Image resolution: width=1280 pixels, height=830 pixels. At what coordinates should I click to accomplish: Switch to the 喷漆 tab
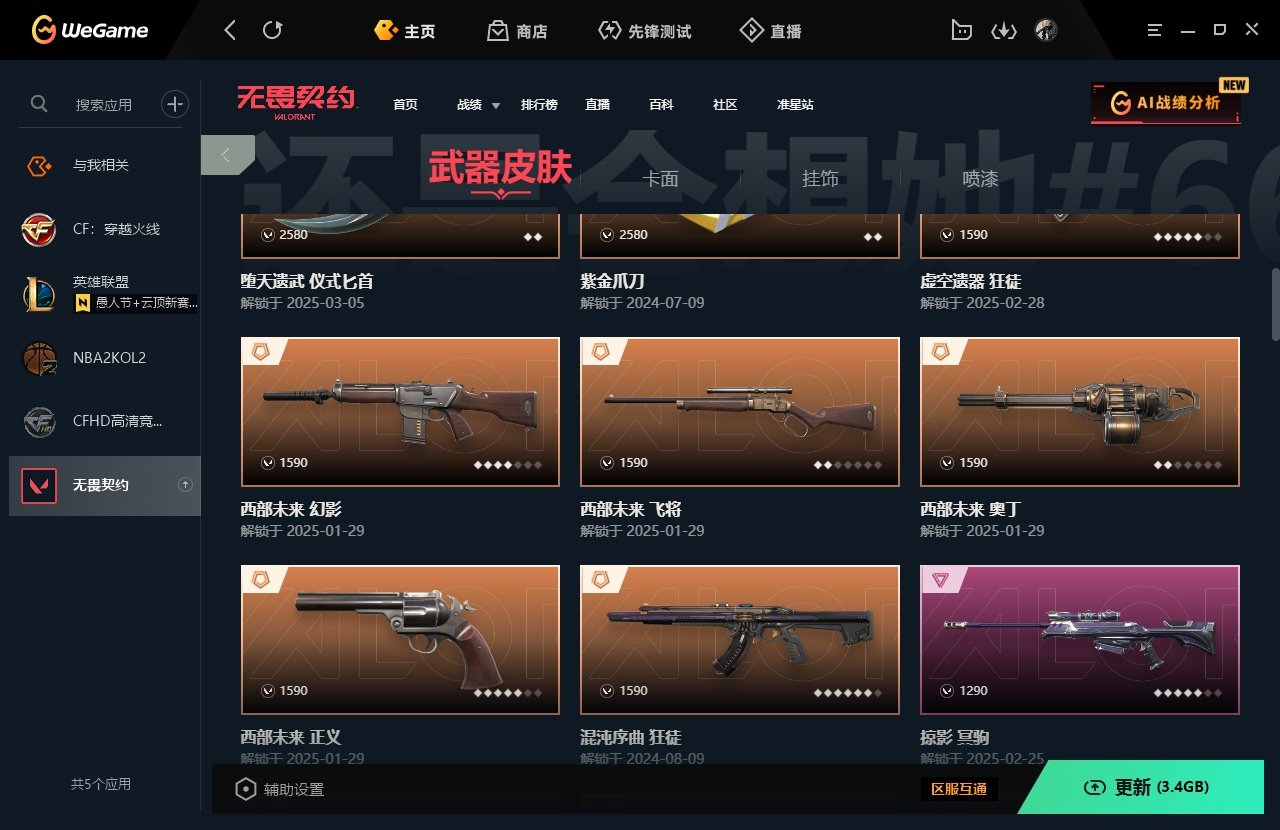click(x=980, y=179)
